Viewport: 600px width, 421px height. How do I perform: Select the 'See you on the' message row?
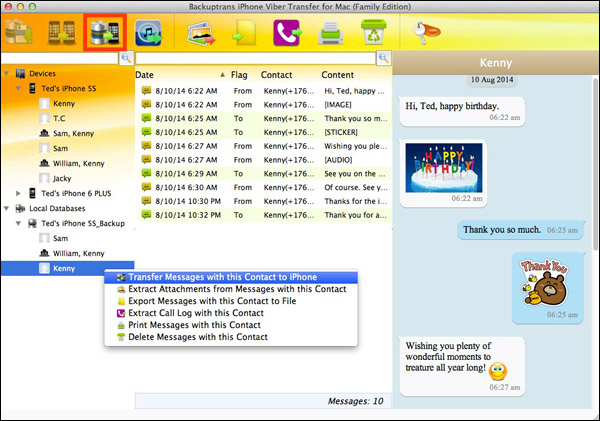point(264,173)
